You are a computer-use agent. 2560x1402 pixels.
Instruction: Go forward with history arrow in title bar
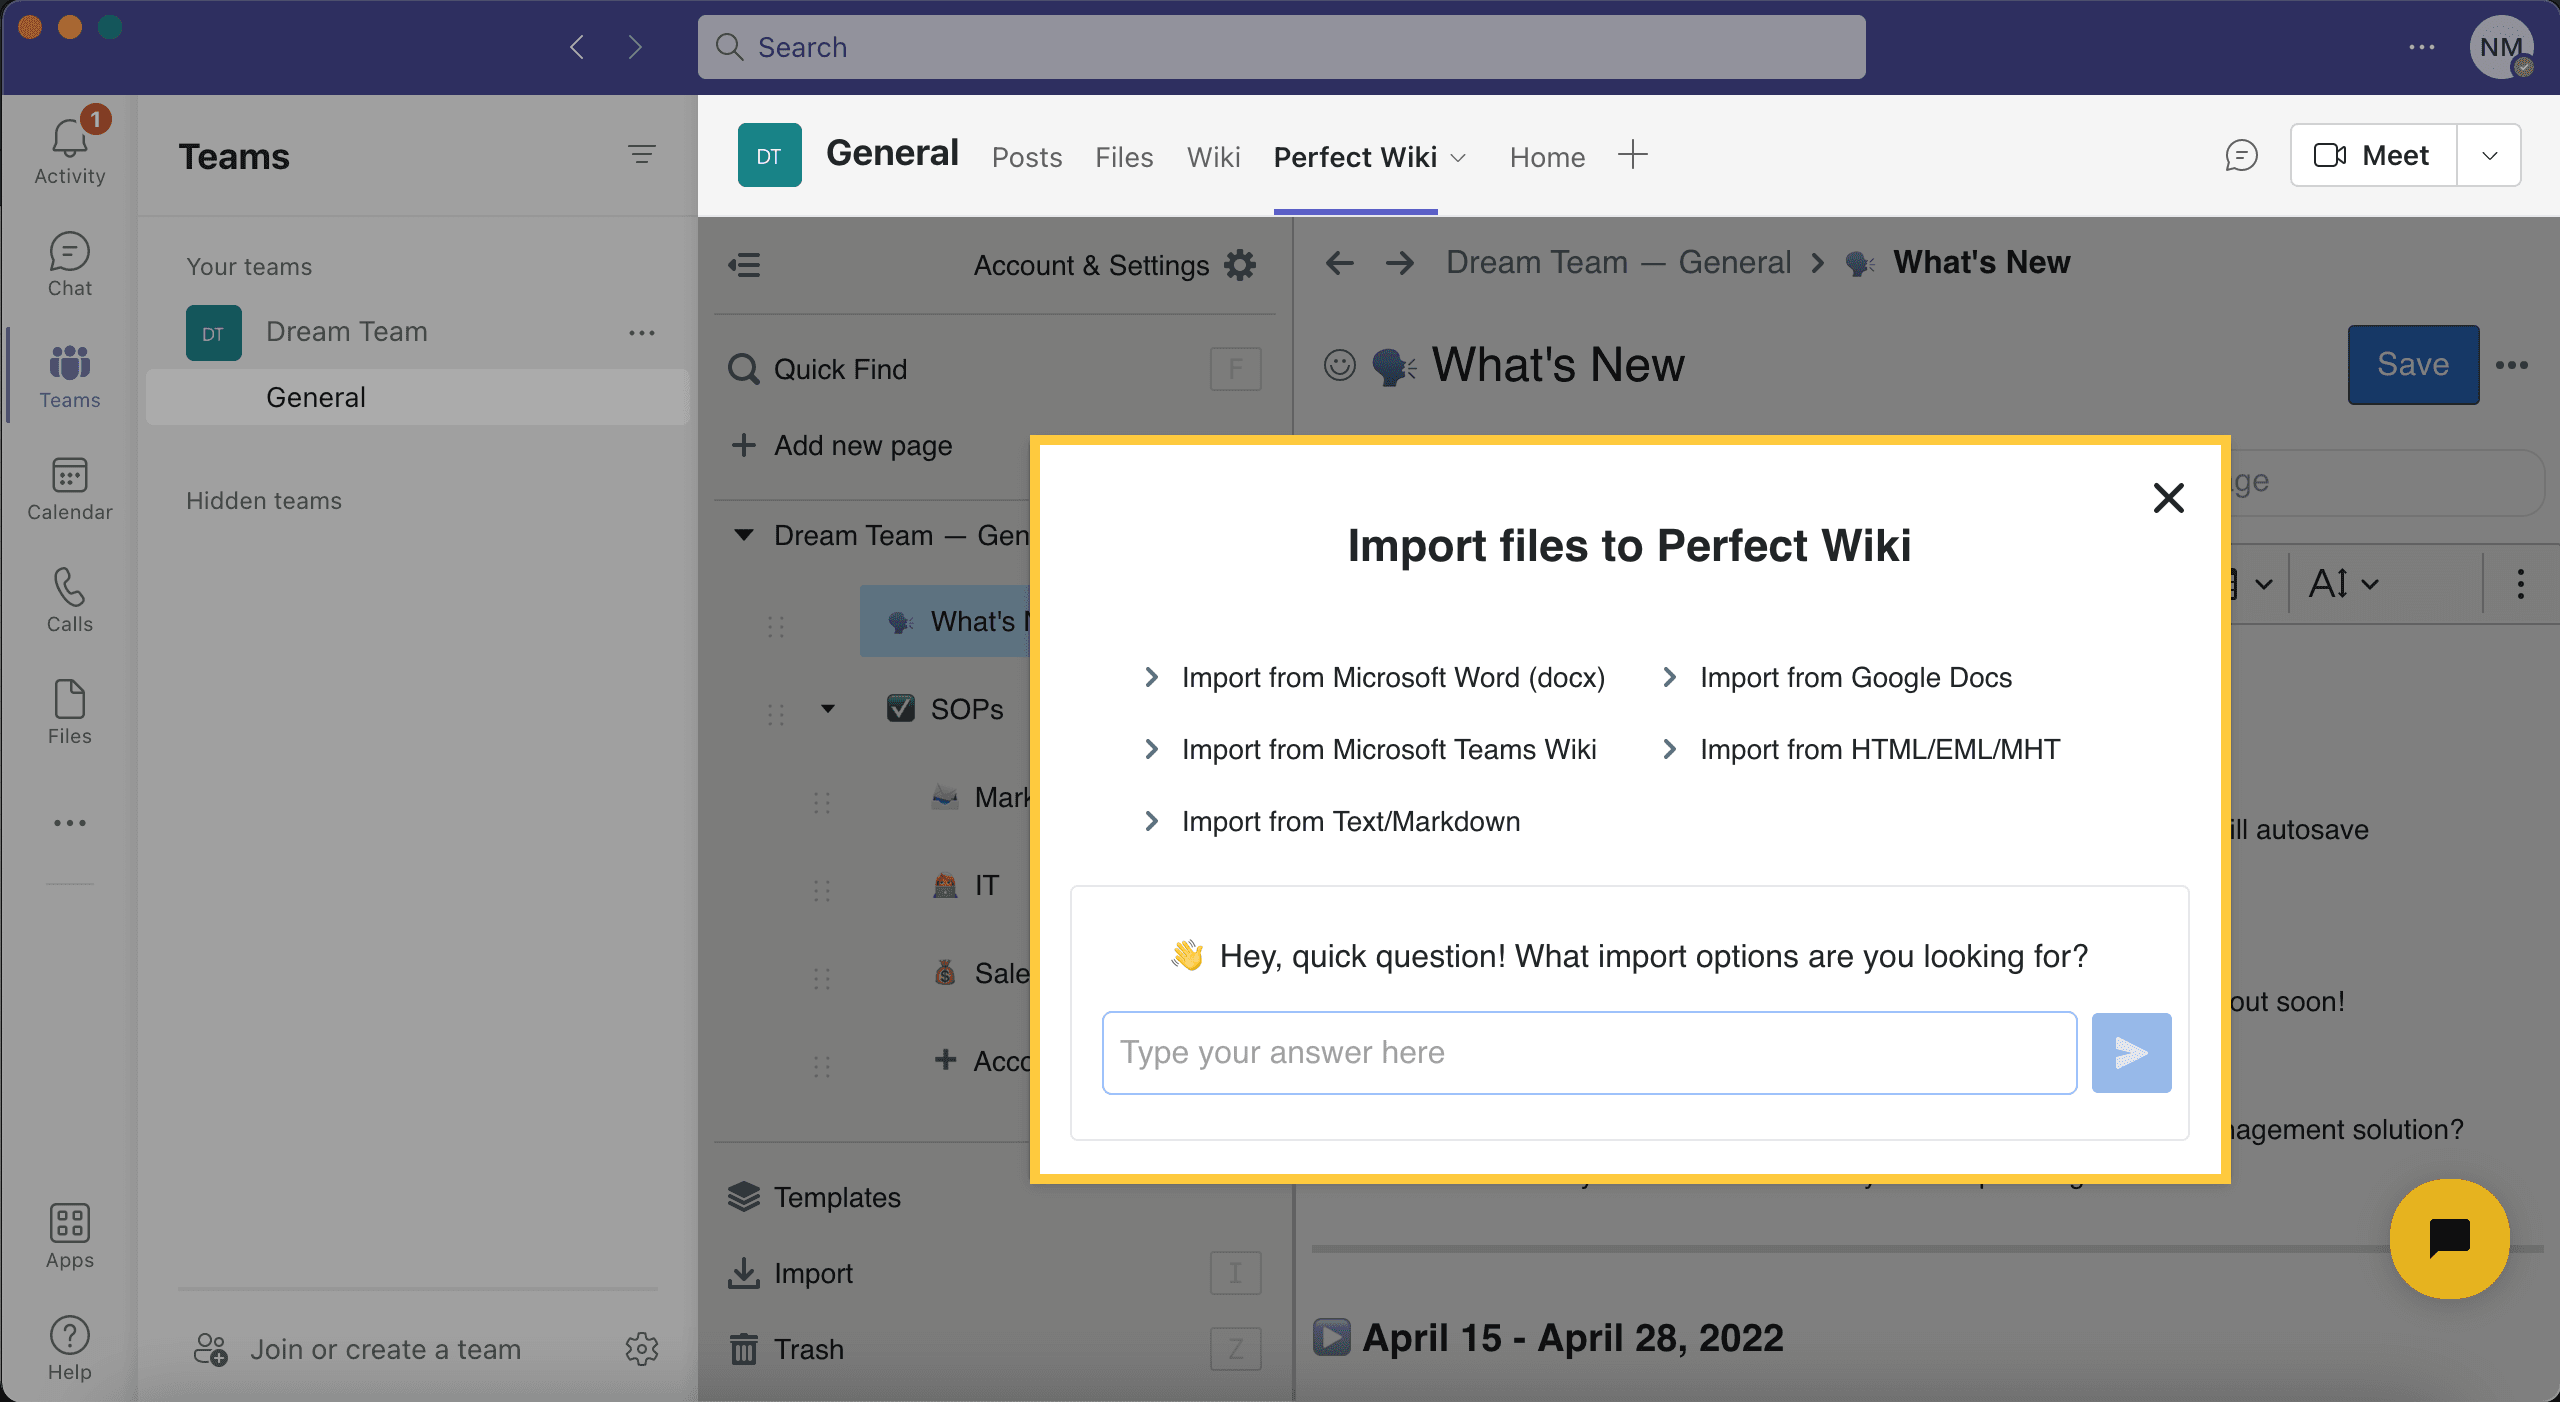(635, 46)
